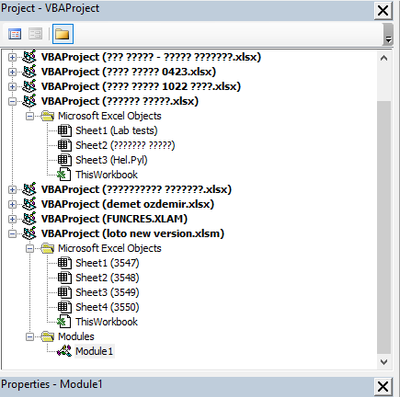The width and height of the screenshot is (400, 397).
Task: Expand VBAProject (?????????? ???????.xlsx) node
Action: point(12,189)
